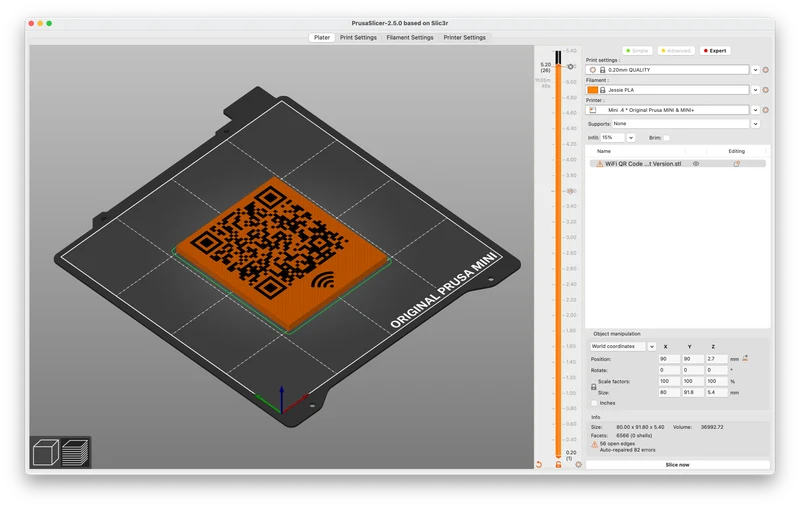Open the Filament Settings tab
The image size is (800, 508).
click(x=410, y=37)
